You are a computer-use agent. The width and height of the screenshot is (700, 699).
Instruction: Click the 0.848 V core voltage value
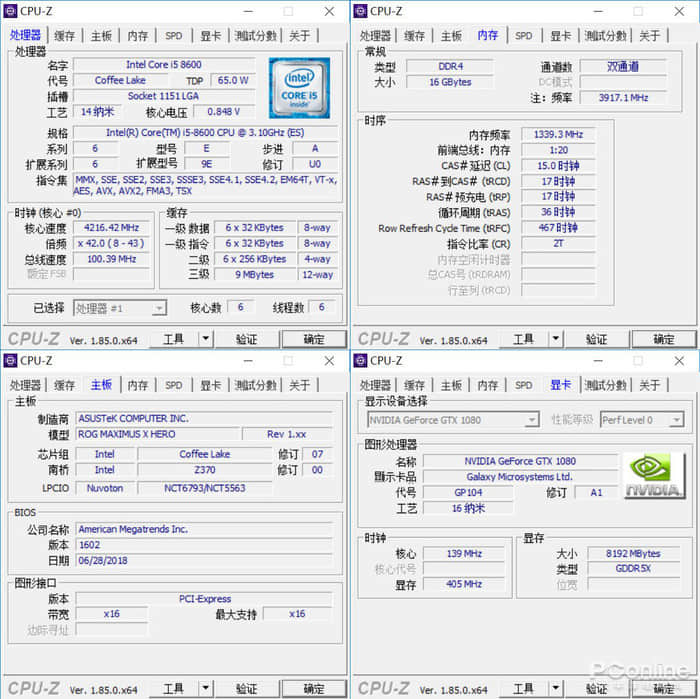(x=224, y=112)
